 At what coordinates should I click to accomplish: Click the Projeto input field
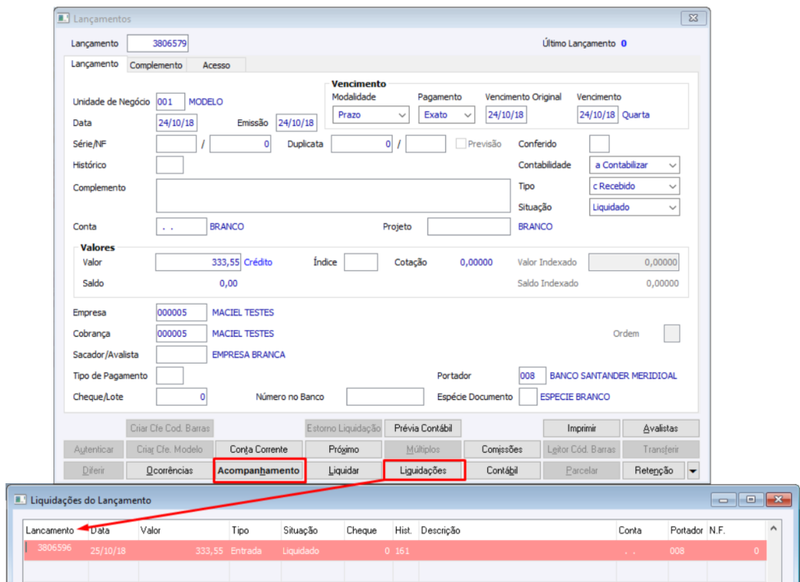coord(469,226)
